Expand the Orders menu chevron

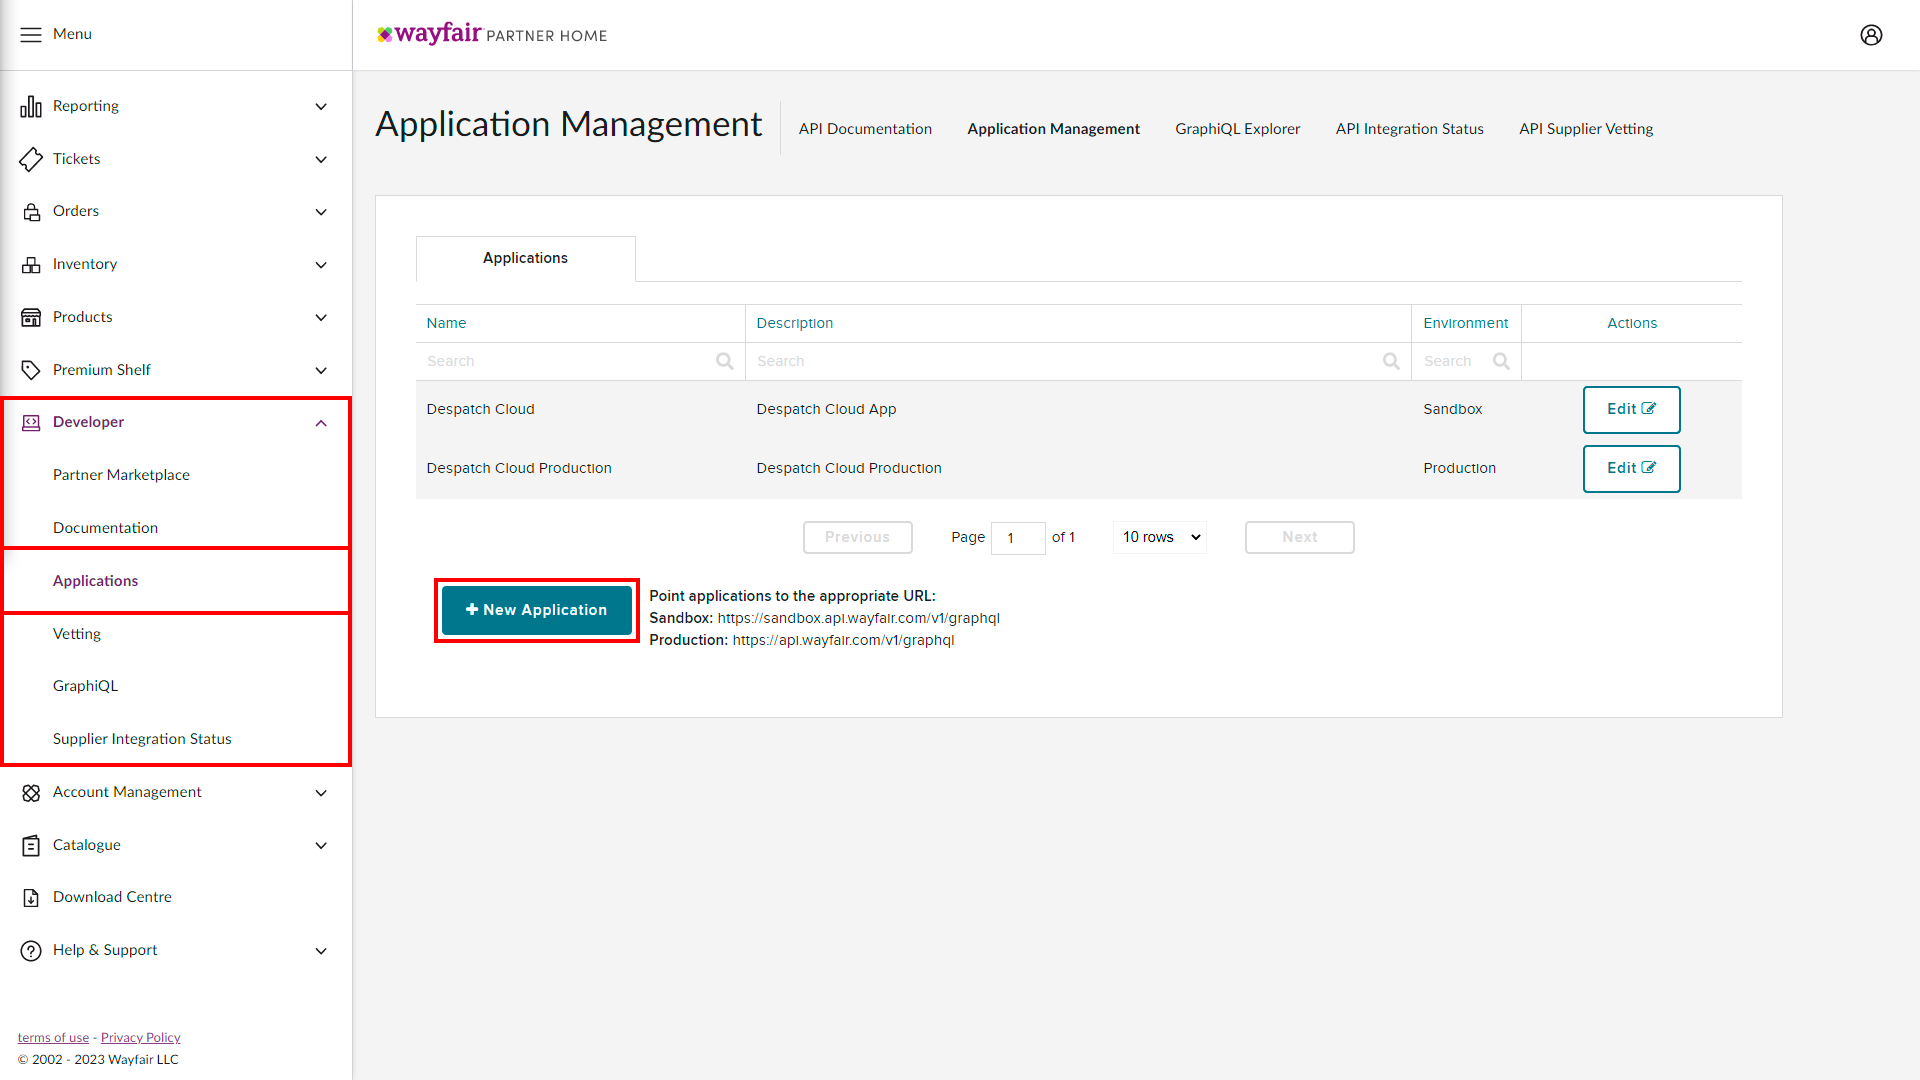[x=321, y=212]
